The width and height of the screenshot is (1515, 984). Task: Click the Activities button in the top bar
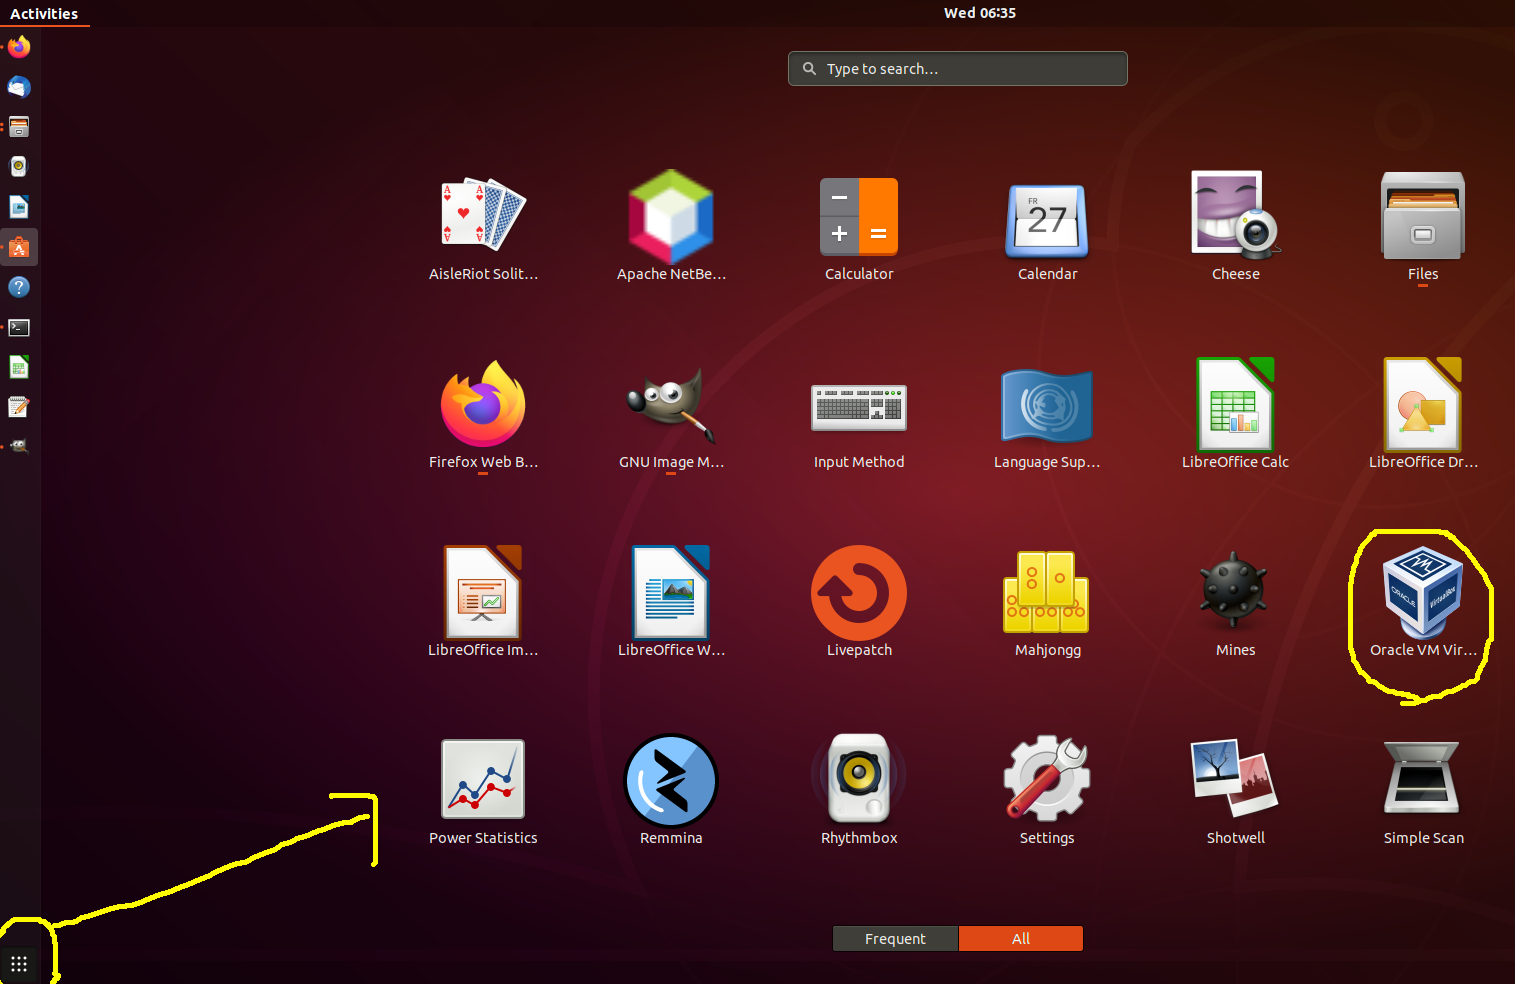[x=44, y=13]
